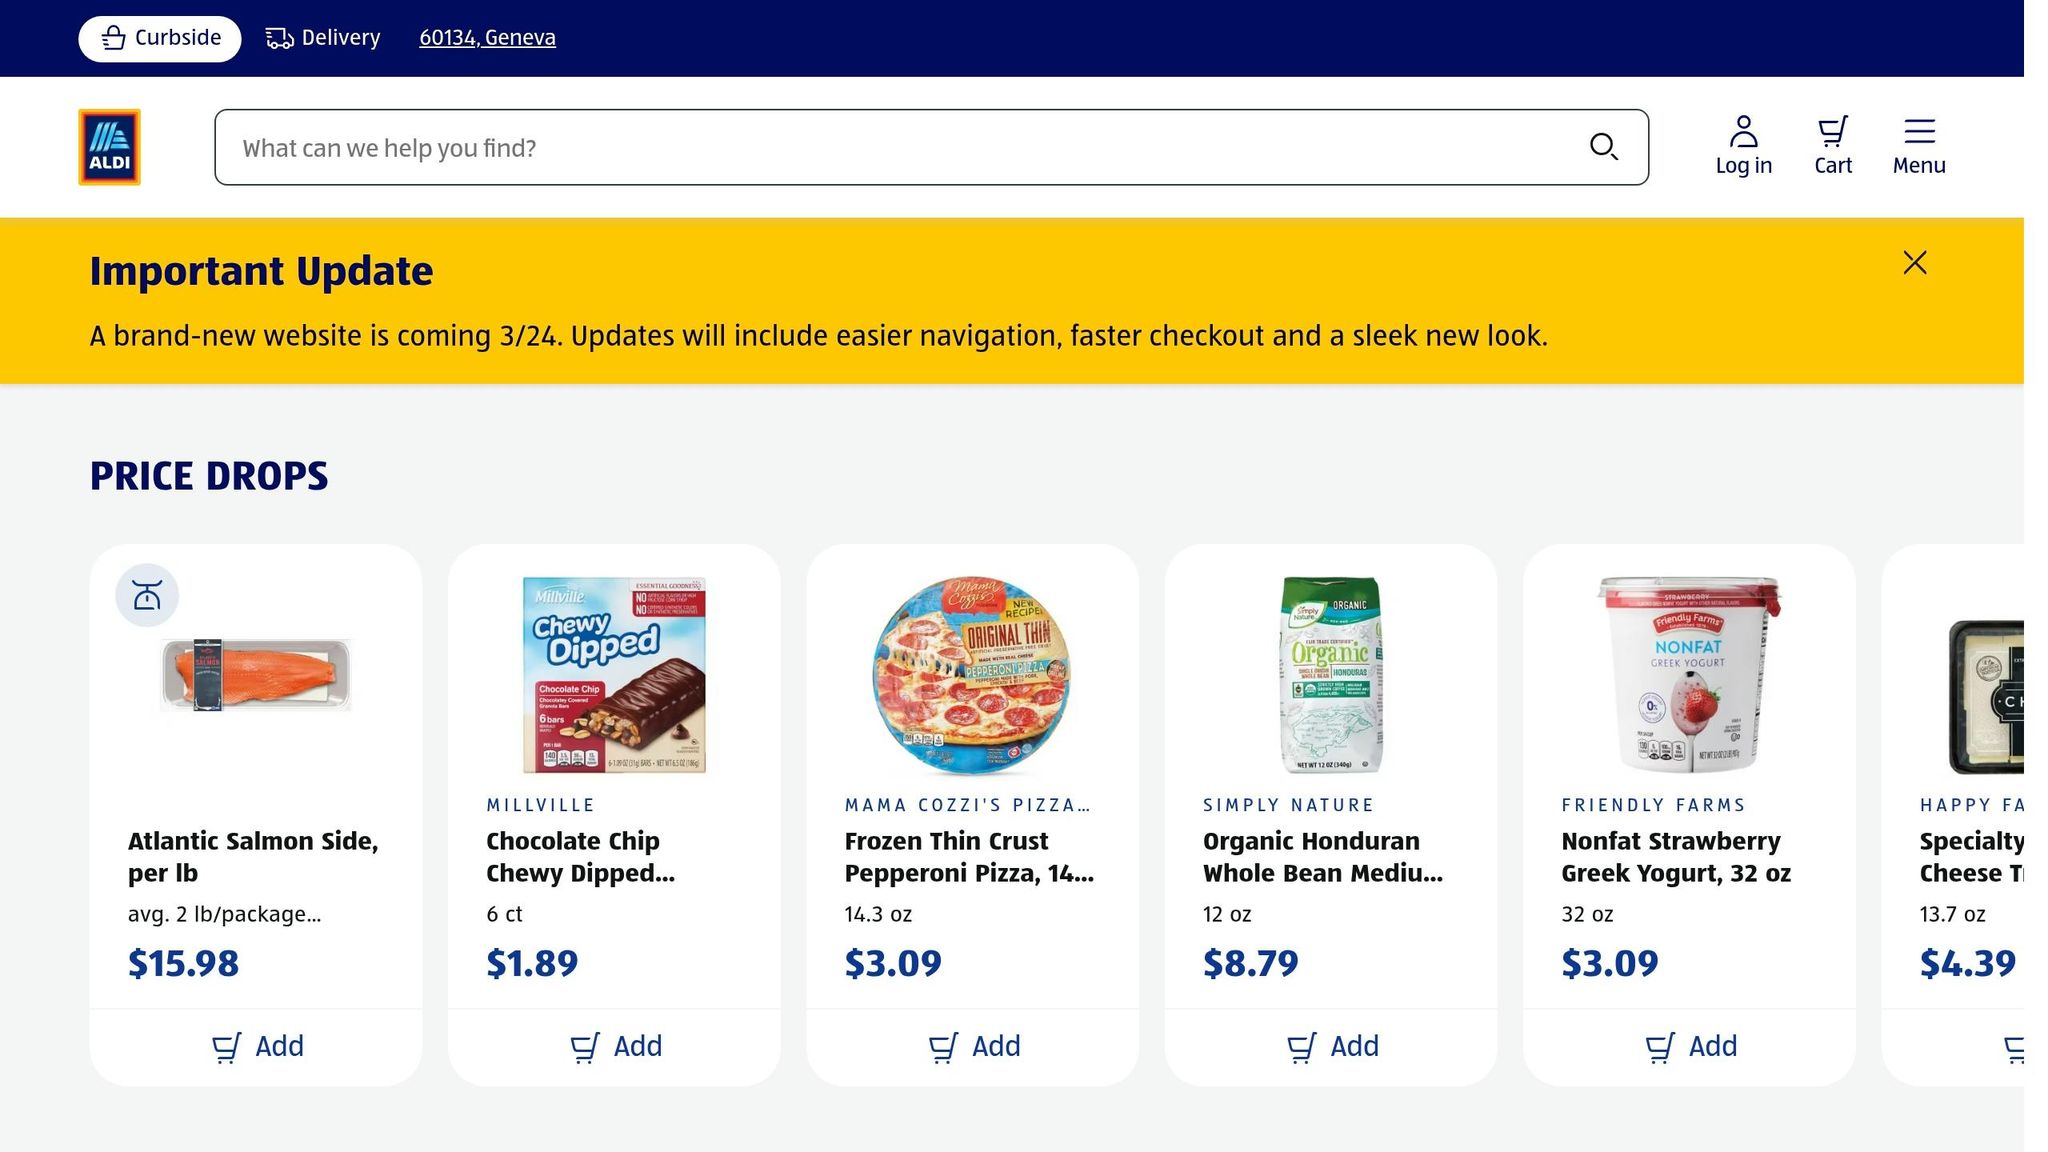Add the Chocolate Chip Chewy Dipped bars to cart
2048x1152 pixels.
617,1046
